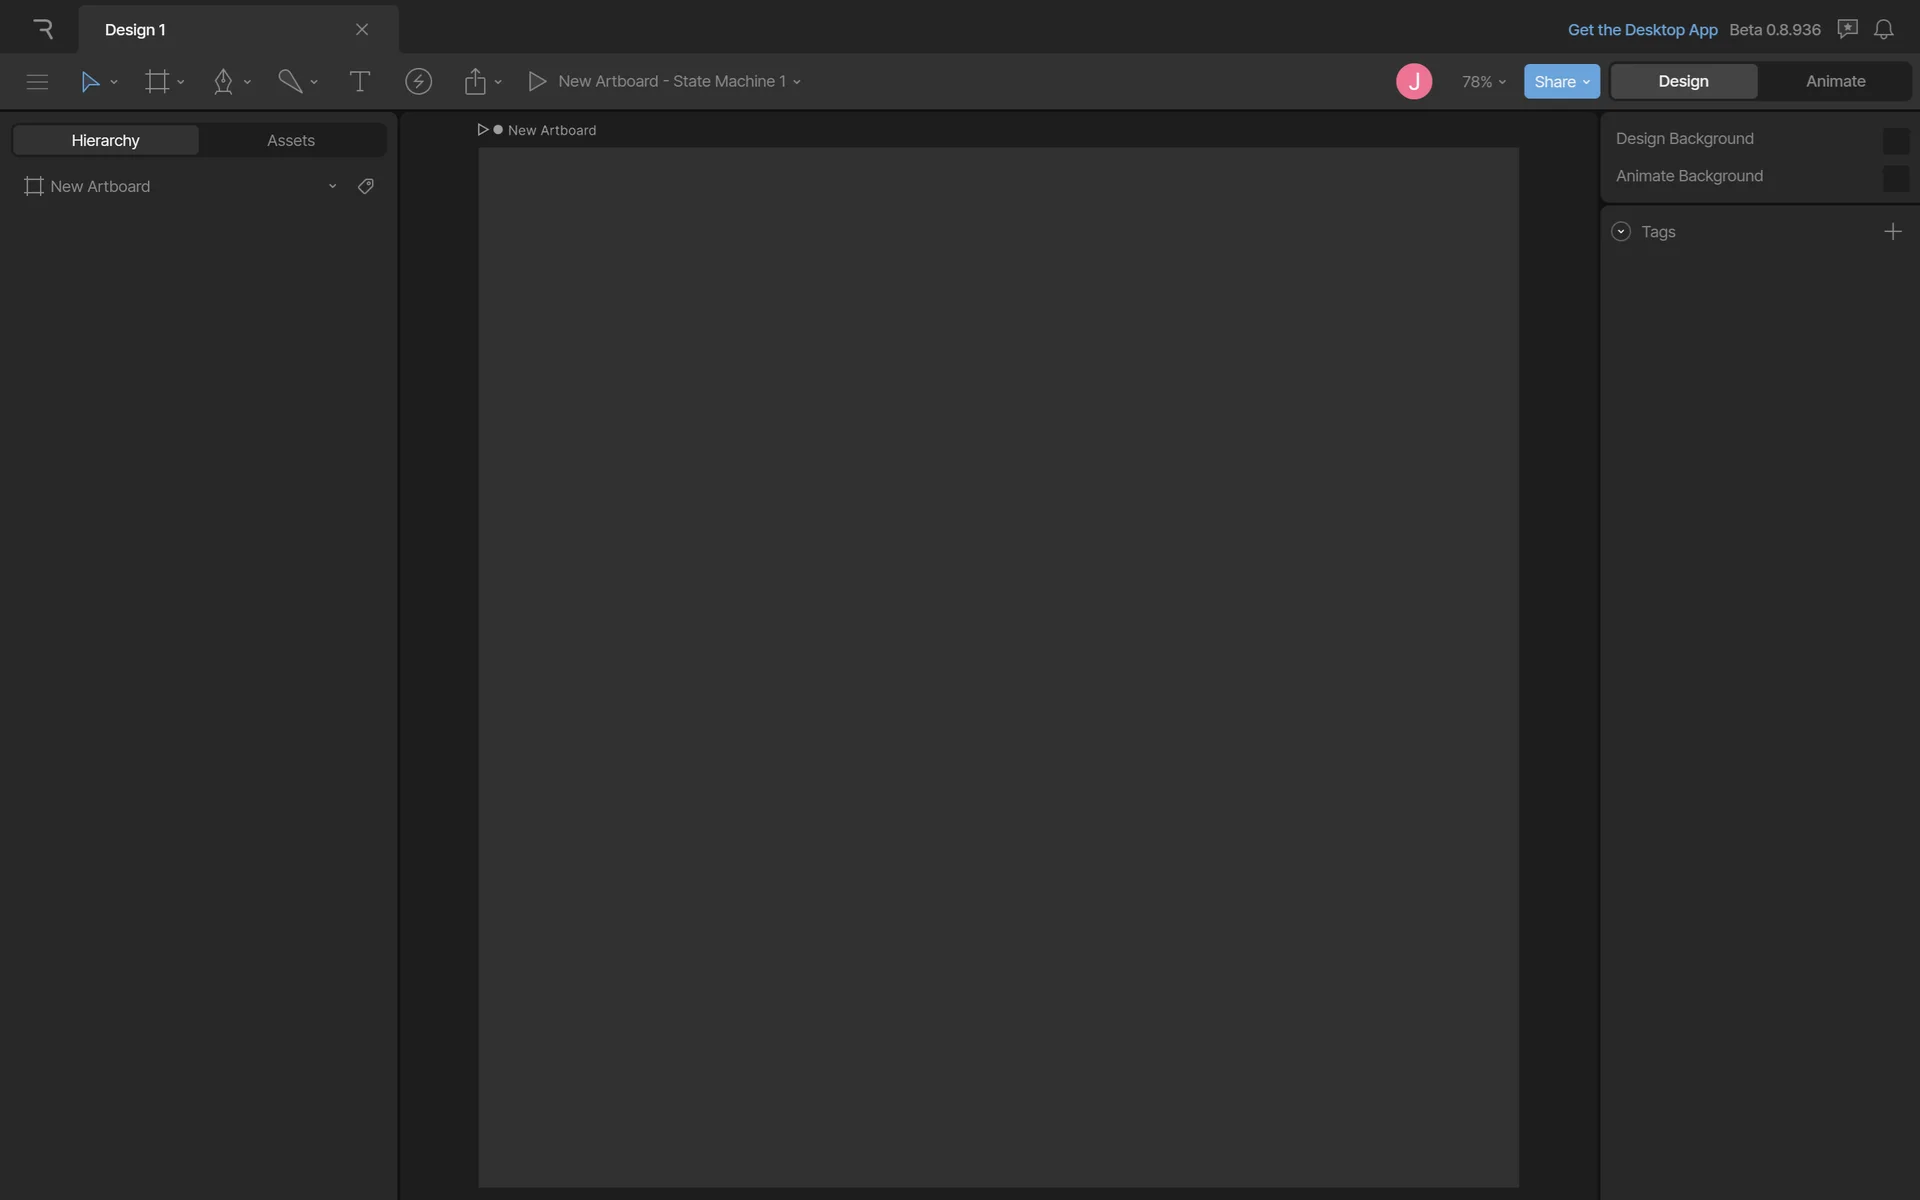This screenshot has width=1920, height=1200.
Task: Select the Text tool
Action: (359, 82)
